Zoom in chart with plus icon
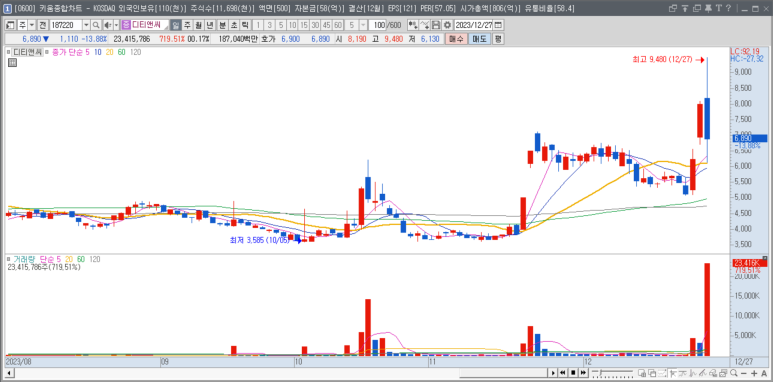This screenshot has height=382, width=773. point(754,373)
